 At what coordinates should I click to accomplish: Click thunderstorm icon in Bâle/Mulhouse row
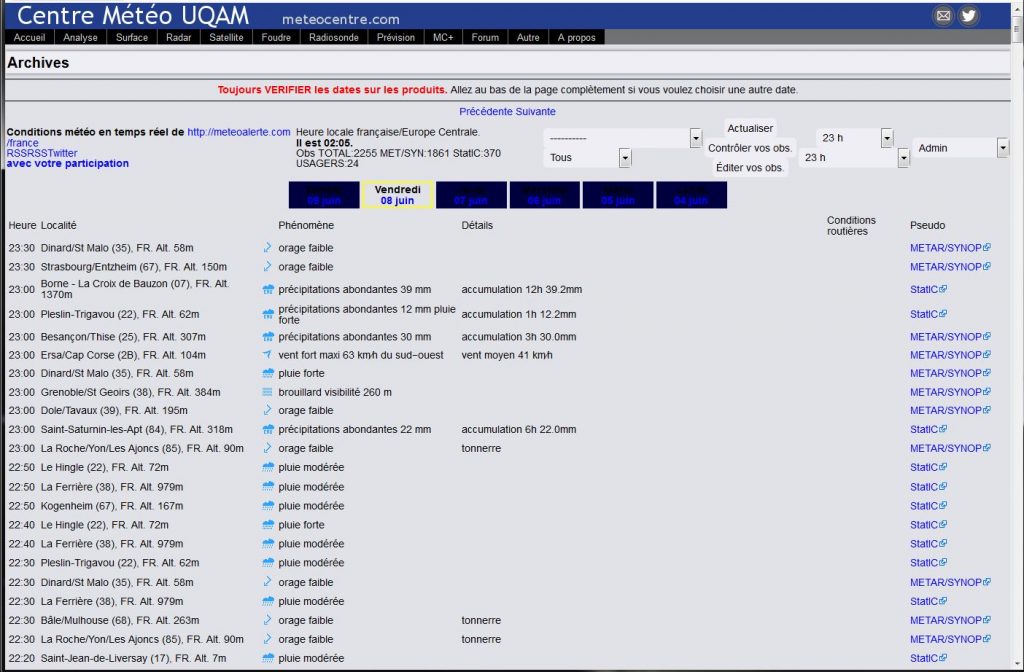click(x=267, y=620)
